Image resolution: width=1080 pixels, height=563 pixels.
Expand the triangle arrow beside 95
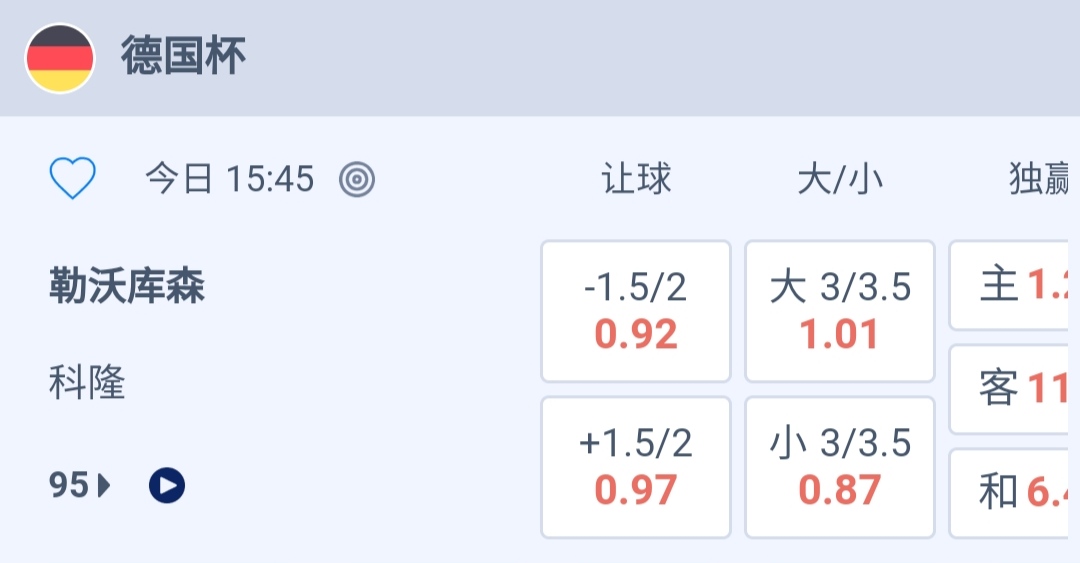coord(104,486)
